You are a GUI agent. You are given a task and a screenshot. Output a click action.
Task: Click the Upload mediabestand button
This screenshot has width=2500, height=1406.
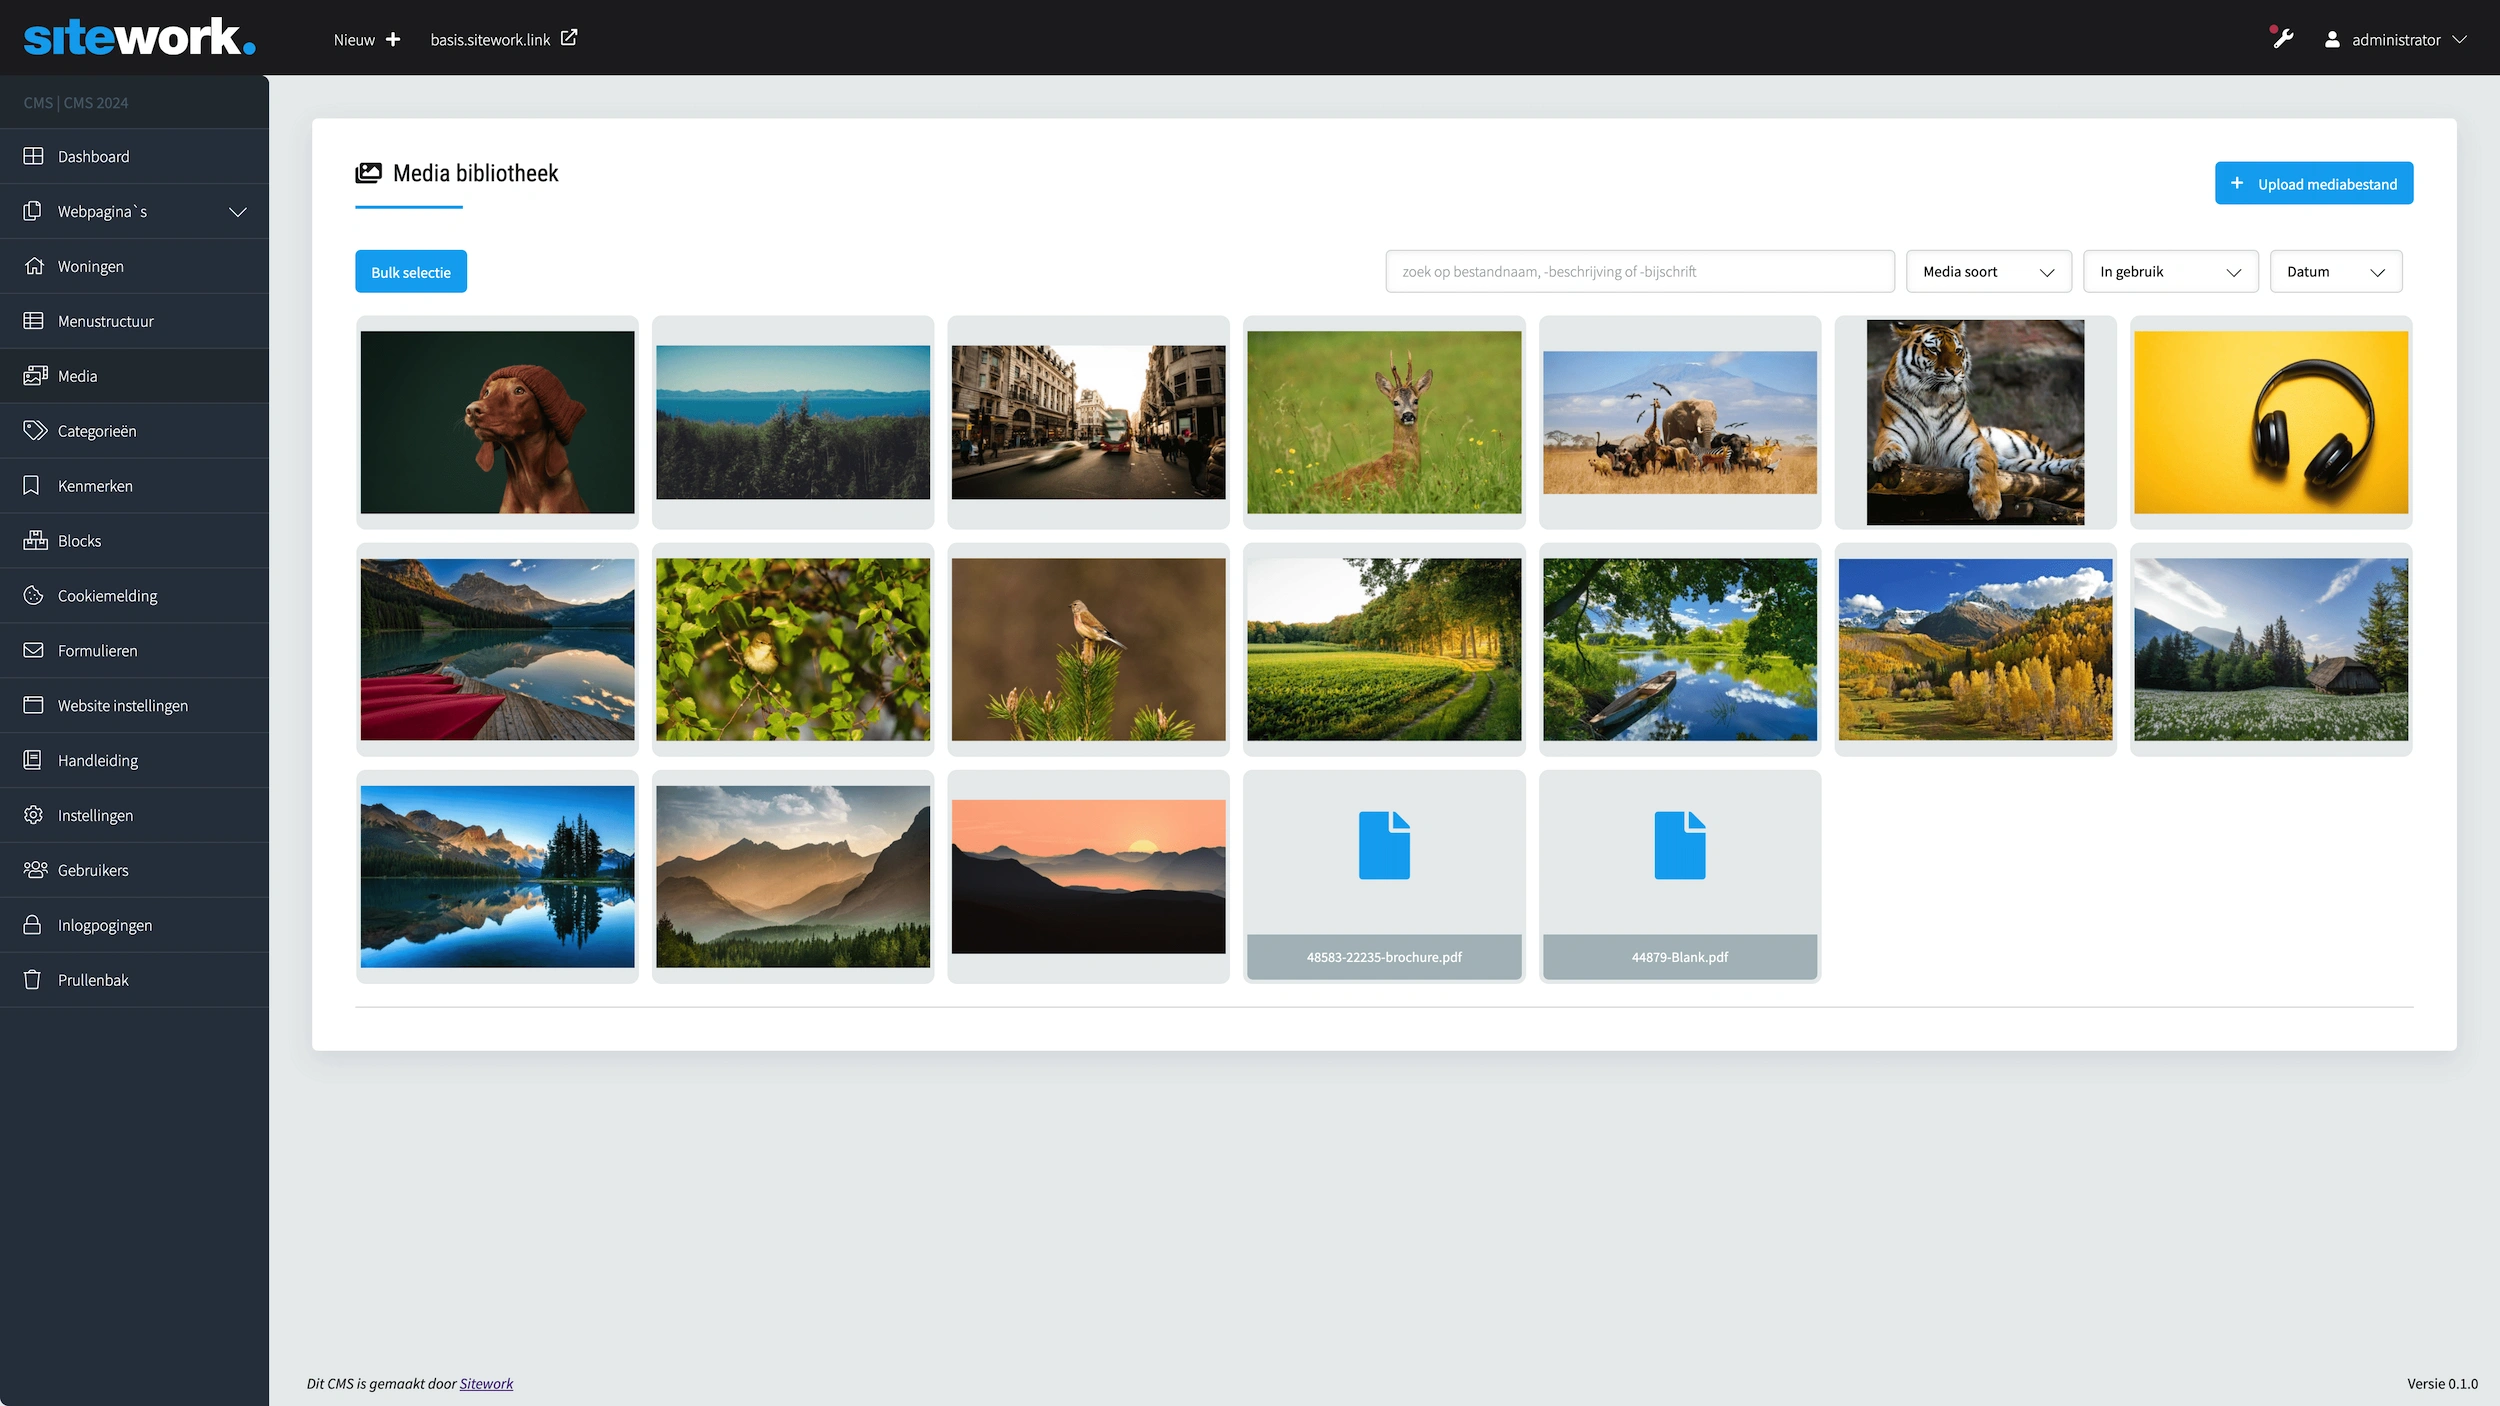[2313, 184]
